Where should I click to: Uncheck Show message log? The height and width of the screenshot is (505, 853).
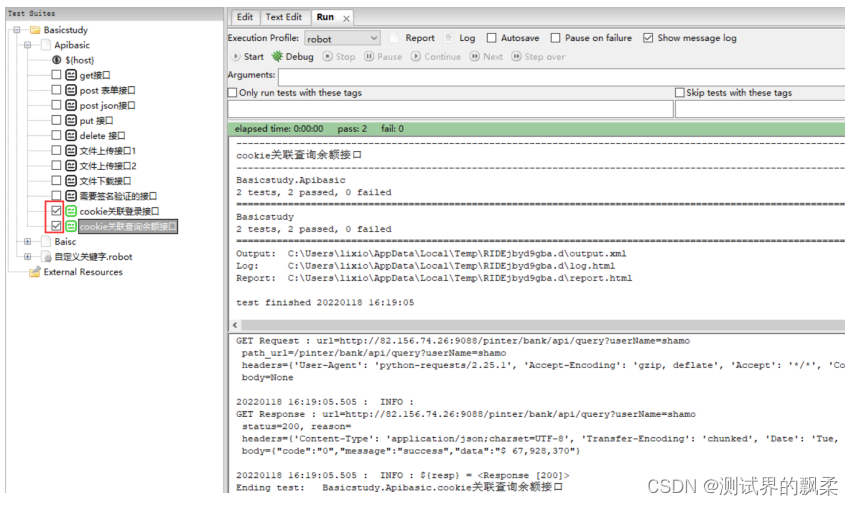[648, 38]
